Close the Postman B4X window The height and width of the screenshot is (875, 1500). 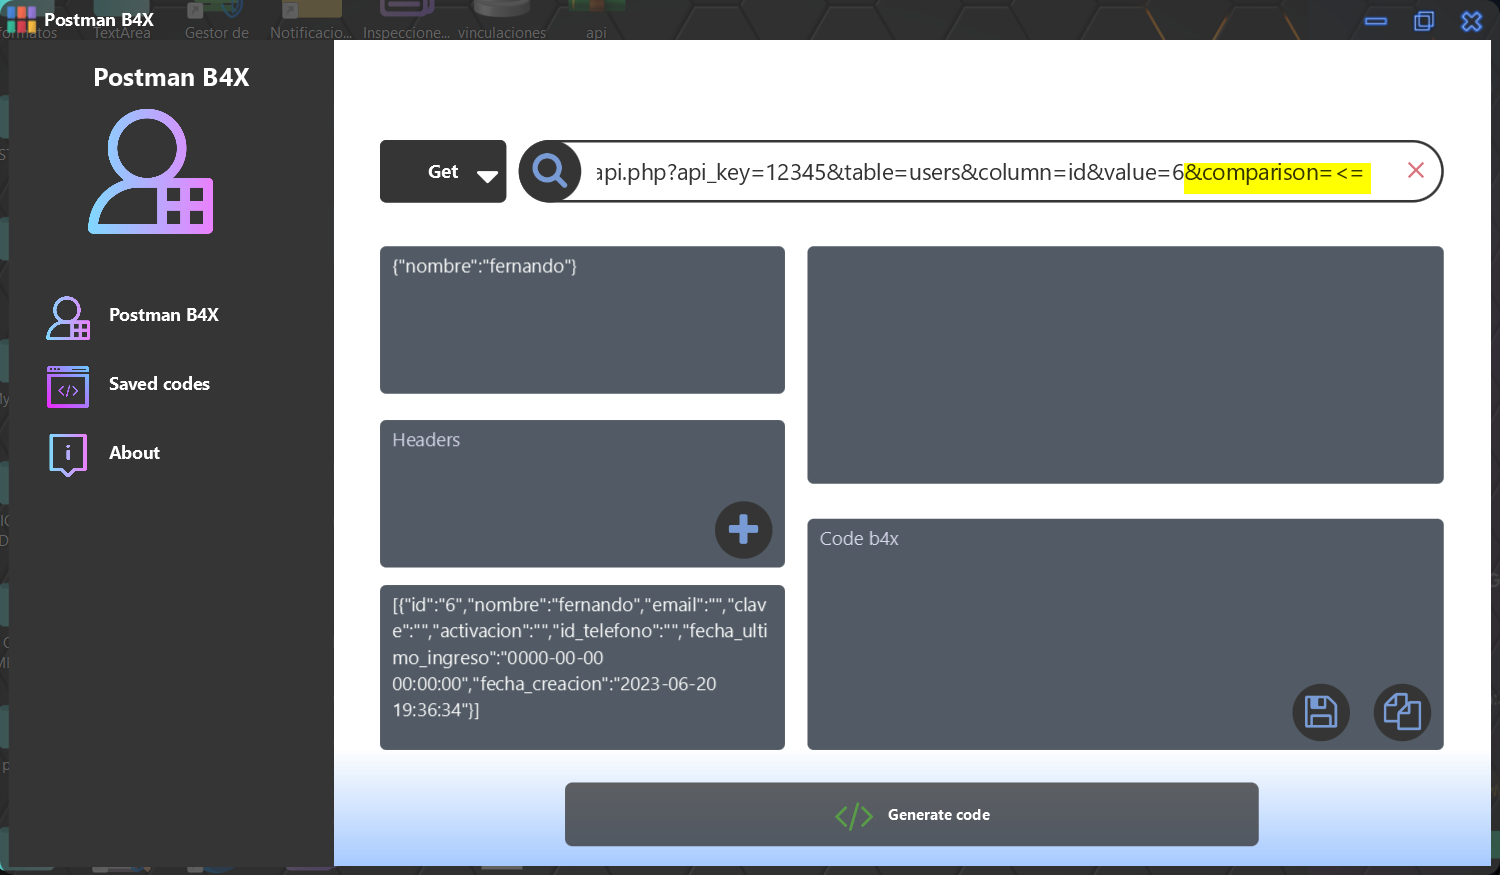[1472, 21]
